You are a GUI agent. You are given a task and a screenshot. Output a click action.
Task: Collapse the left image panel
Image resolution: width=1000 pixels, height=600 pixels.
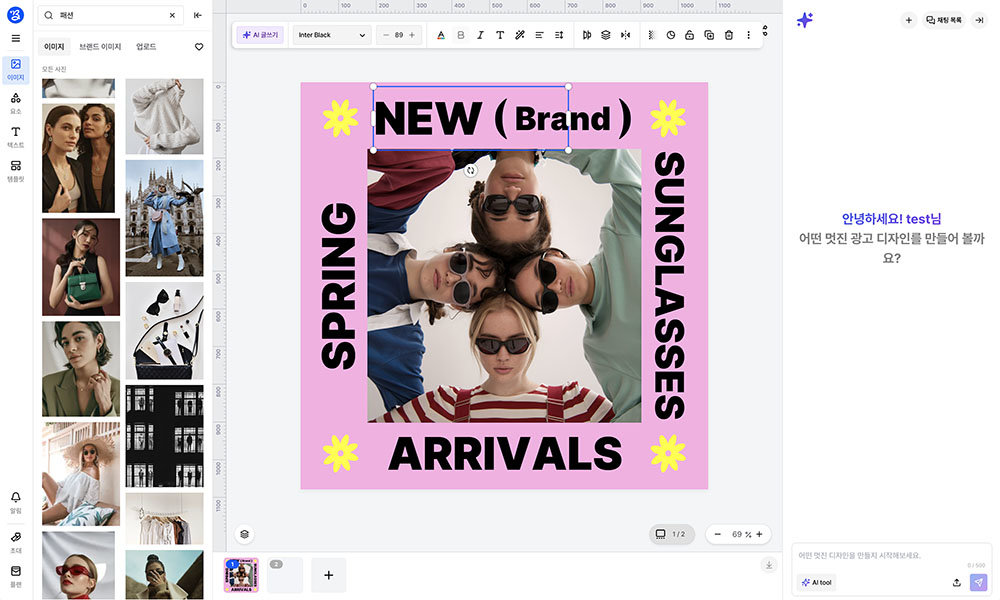198,16
